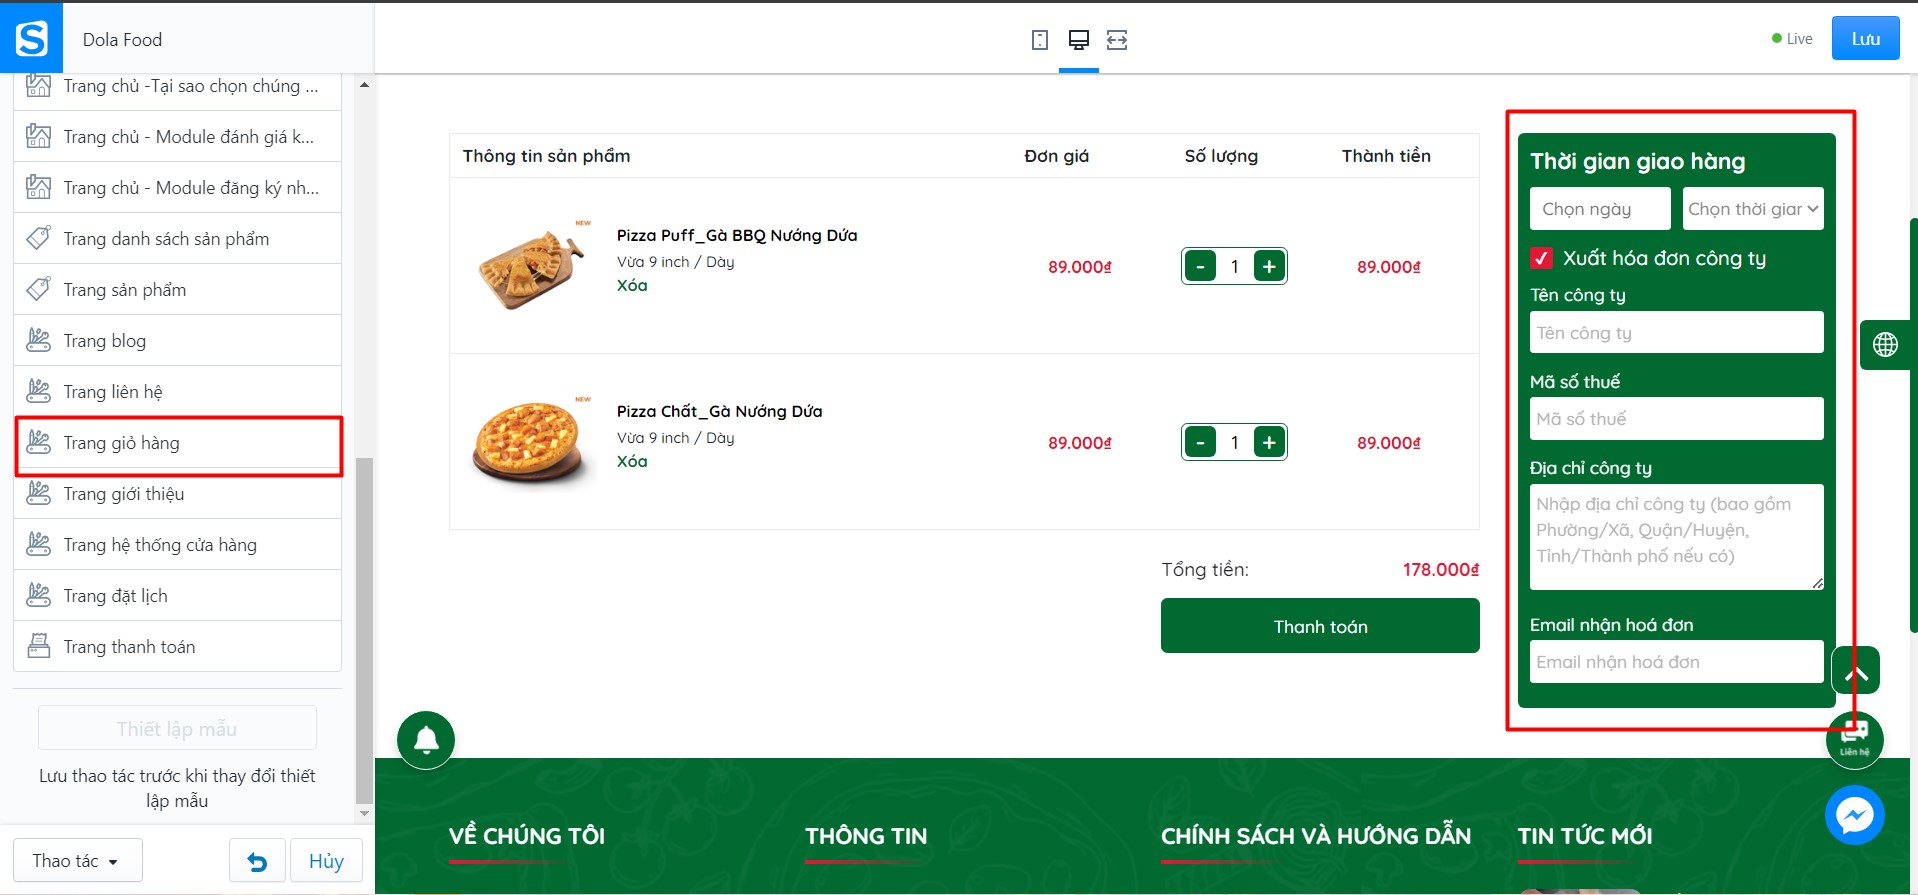Click the globe language icon
This screenshot has width=1918, height=895.
coord(1885,345)
